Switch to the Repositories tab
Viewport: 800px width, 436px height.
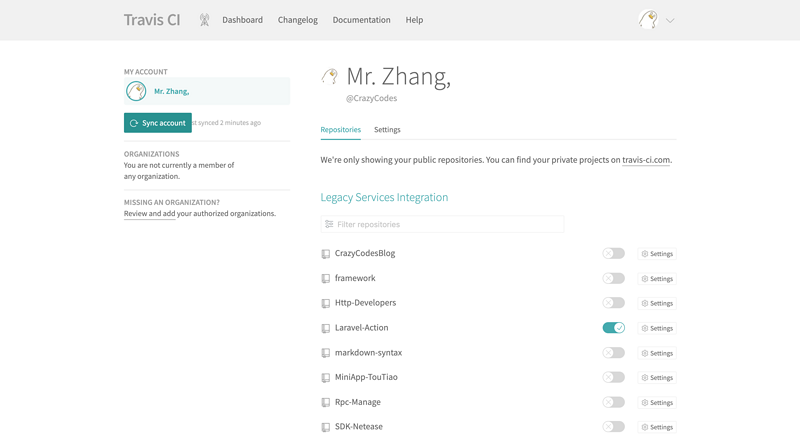(x=340, y=130)
